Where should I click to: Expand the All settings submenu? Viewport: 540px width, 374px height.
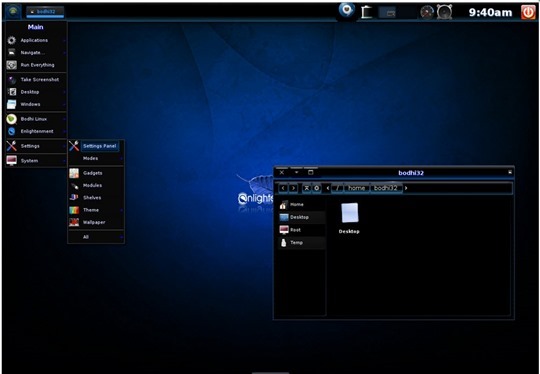96,237
